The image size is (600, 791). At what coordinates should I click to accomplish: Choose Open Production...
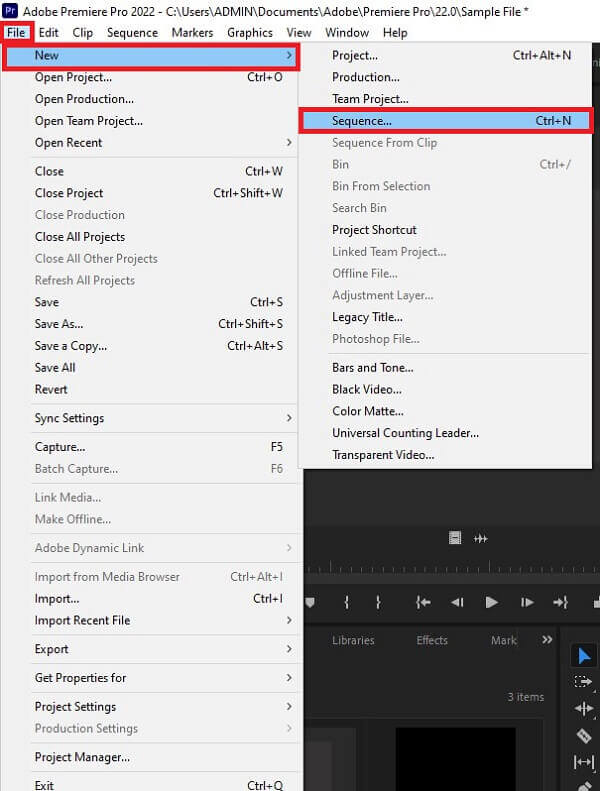point(151,99)
